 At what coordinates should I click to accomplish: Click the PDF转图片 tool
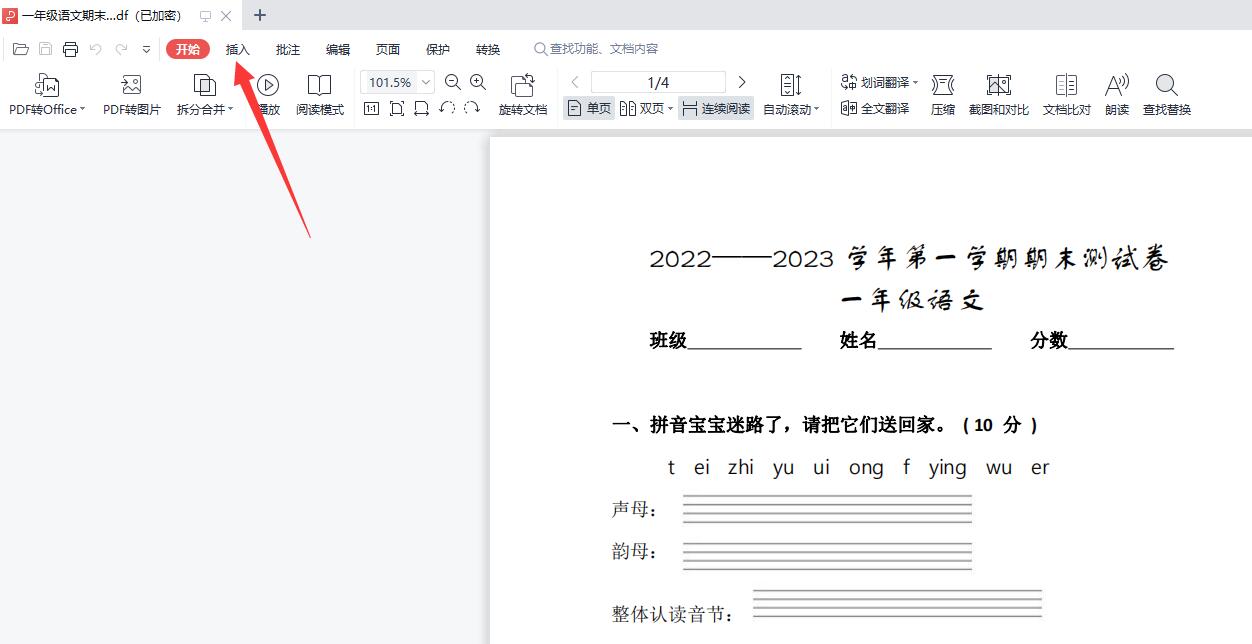tap(130, 95)
